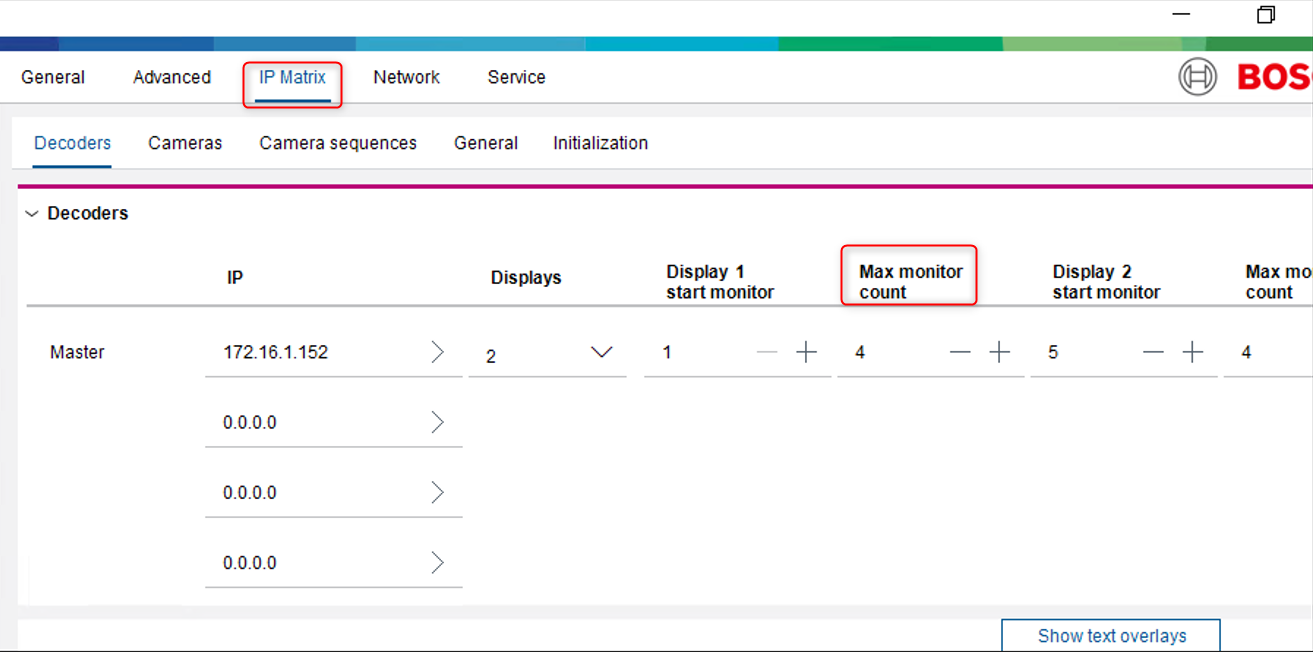Image resolution: width=1313 pixels, height=652 pixels.
Task: Open the Initialization sub-tab
Action: [600, 143]
